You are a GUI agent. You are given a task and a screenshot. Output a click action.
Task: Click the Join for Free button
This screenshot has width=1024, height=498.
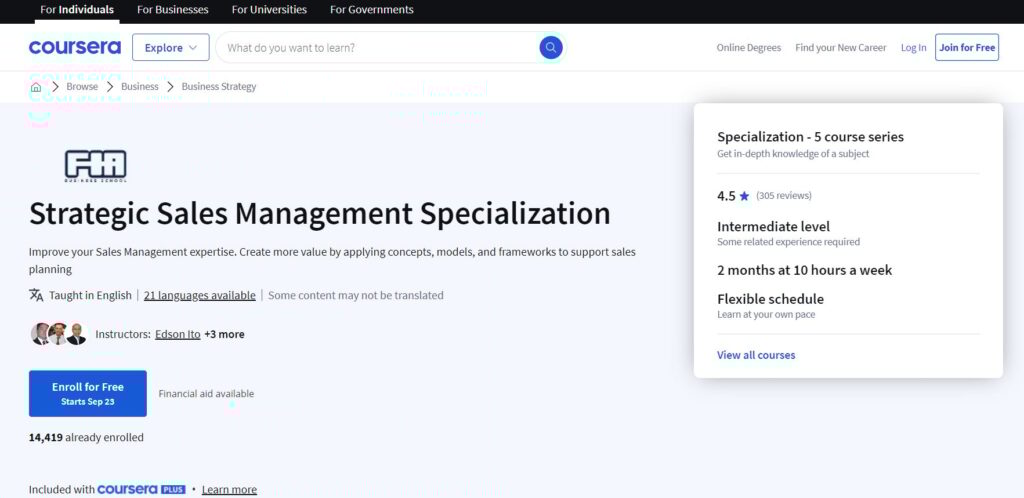967,48
